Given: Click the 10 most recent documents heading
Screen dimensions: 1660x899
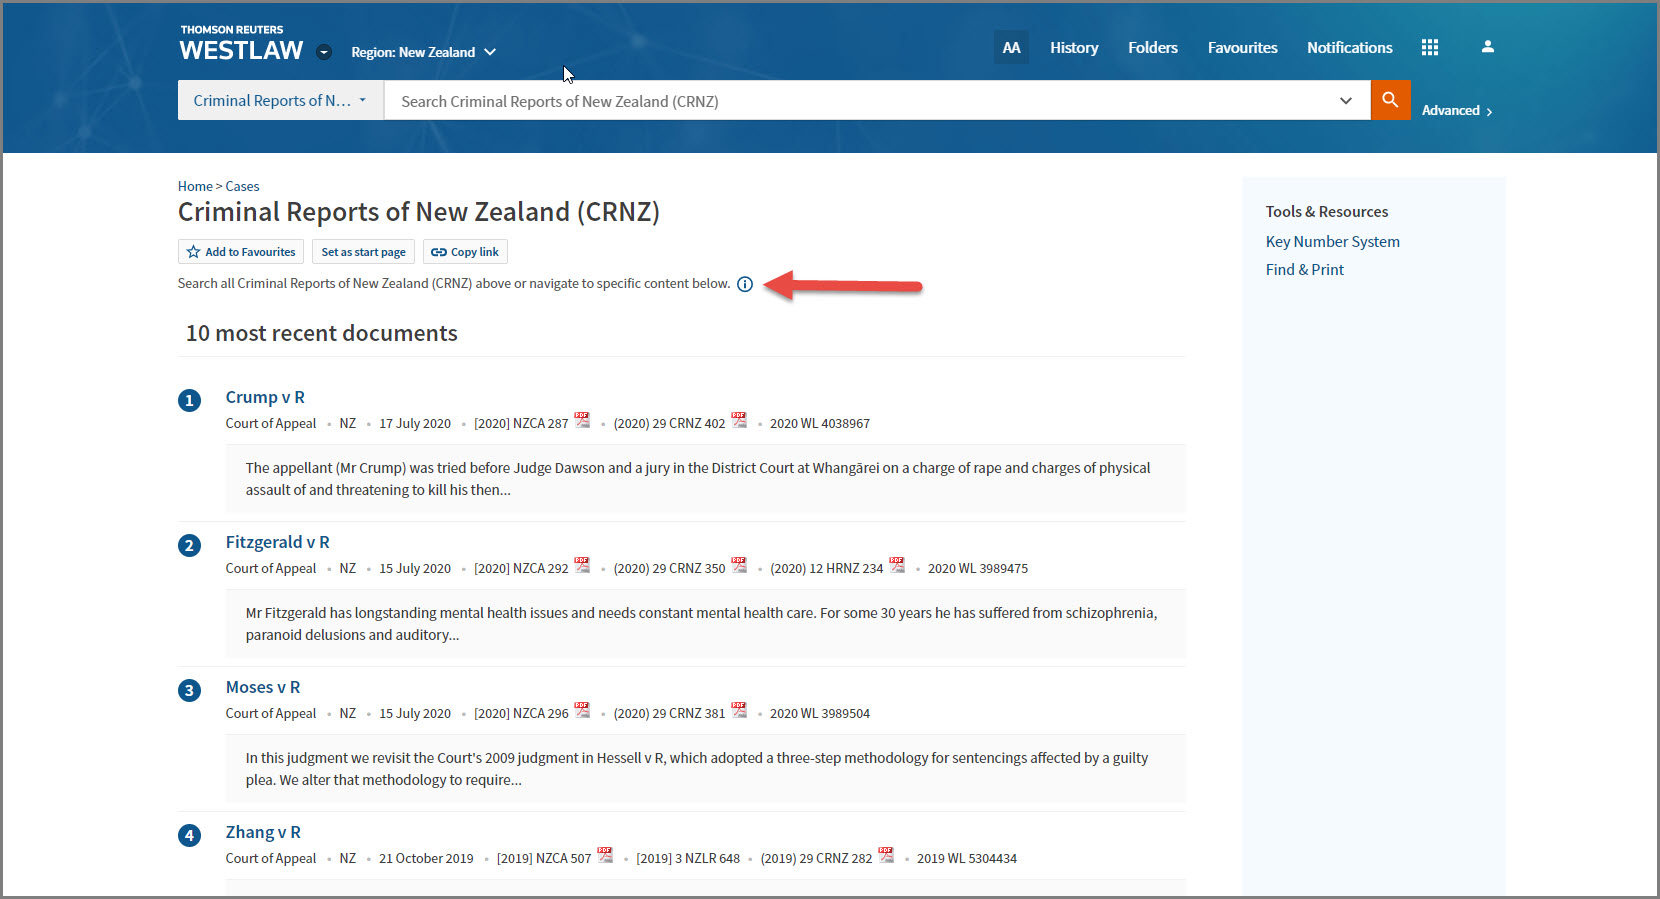Looking at the screenshot, I should pyautogui.click(x=322, y=333).
